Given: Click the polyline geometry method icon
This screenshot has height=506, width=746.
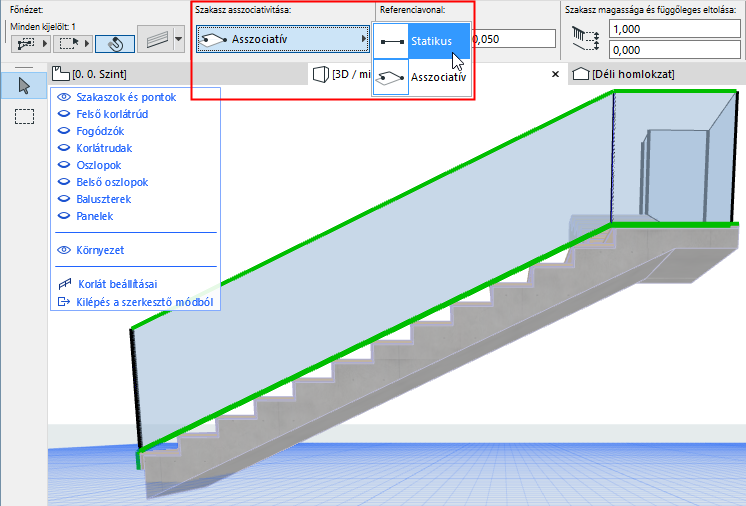Looking at the screenshot, I should (x=26, y=44).
